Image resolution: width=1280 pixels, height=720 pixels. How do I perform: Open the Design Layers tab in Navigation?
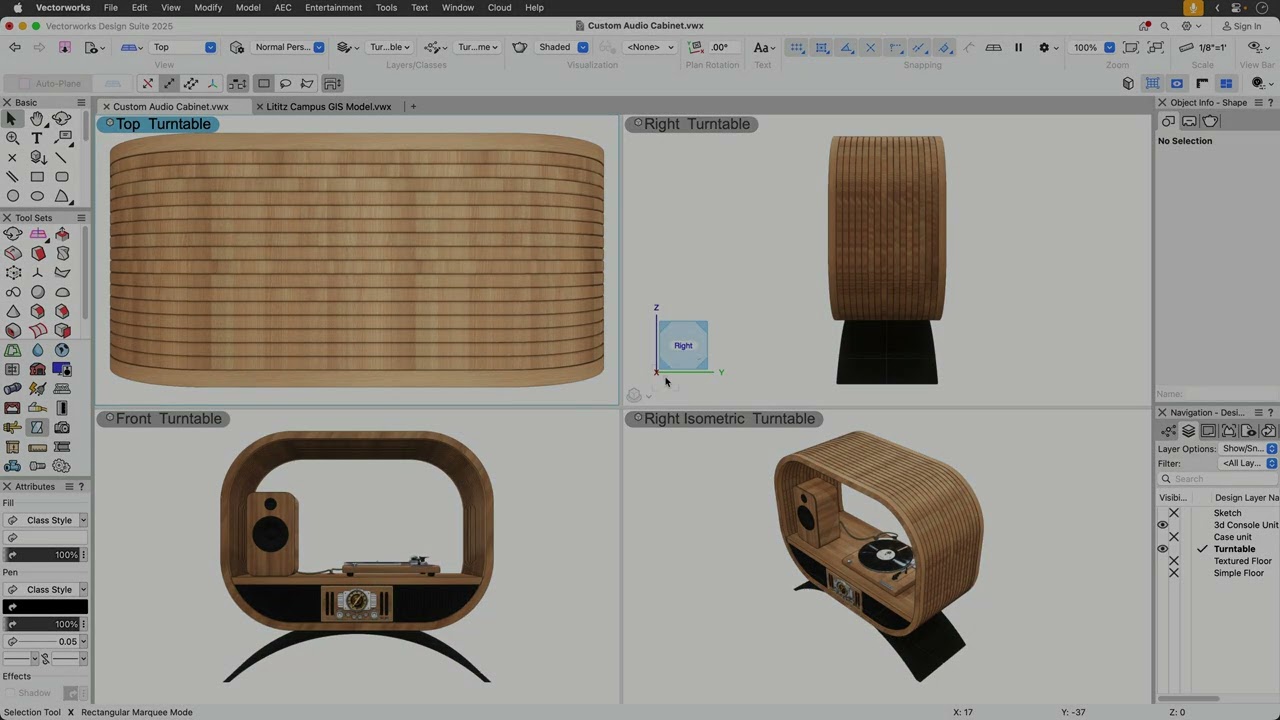(x=1188, y=431)
